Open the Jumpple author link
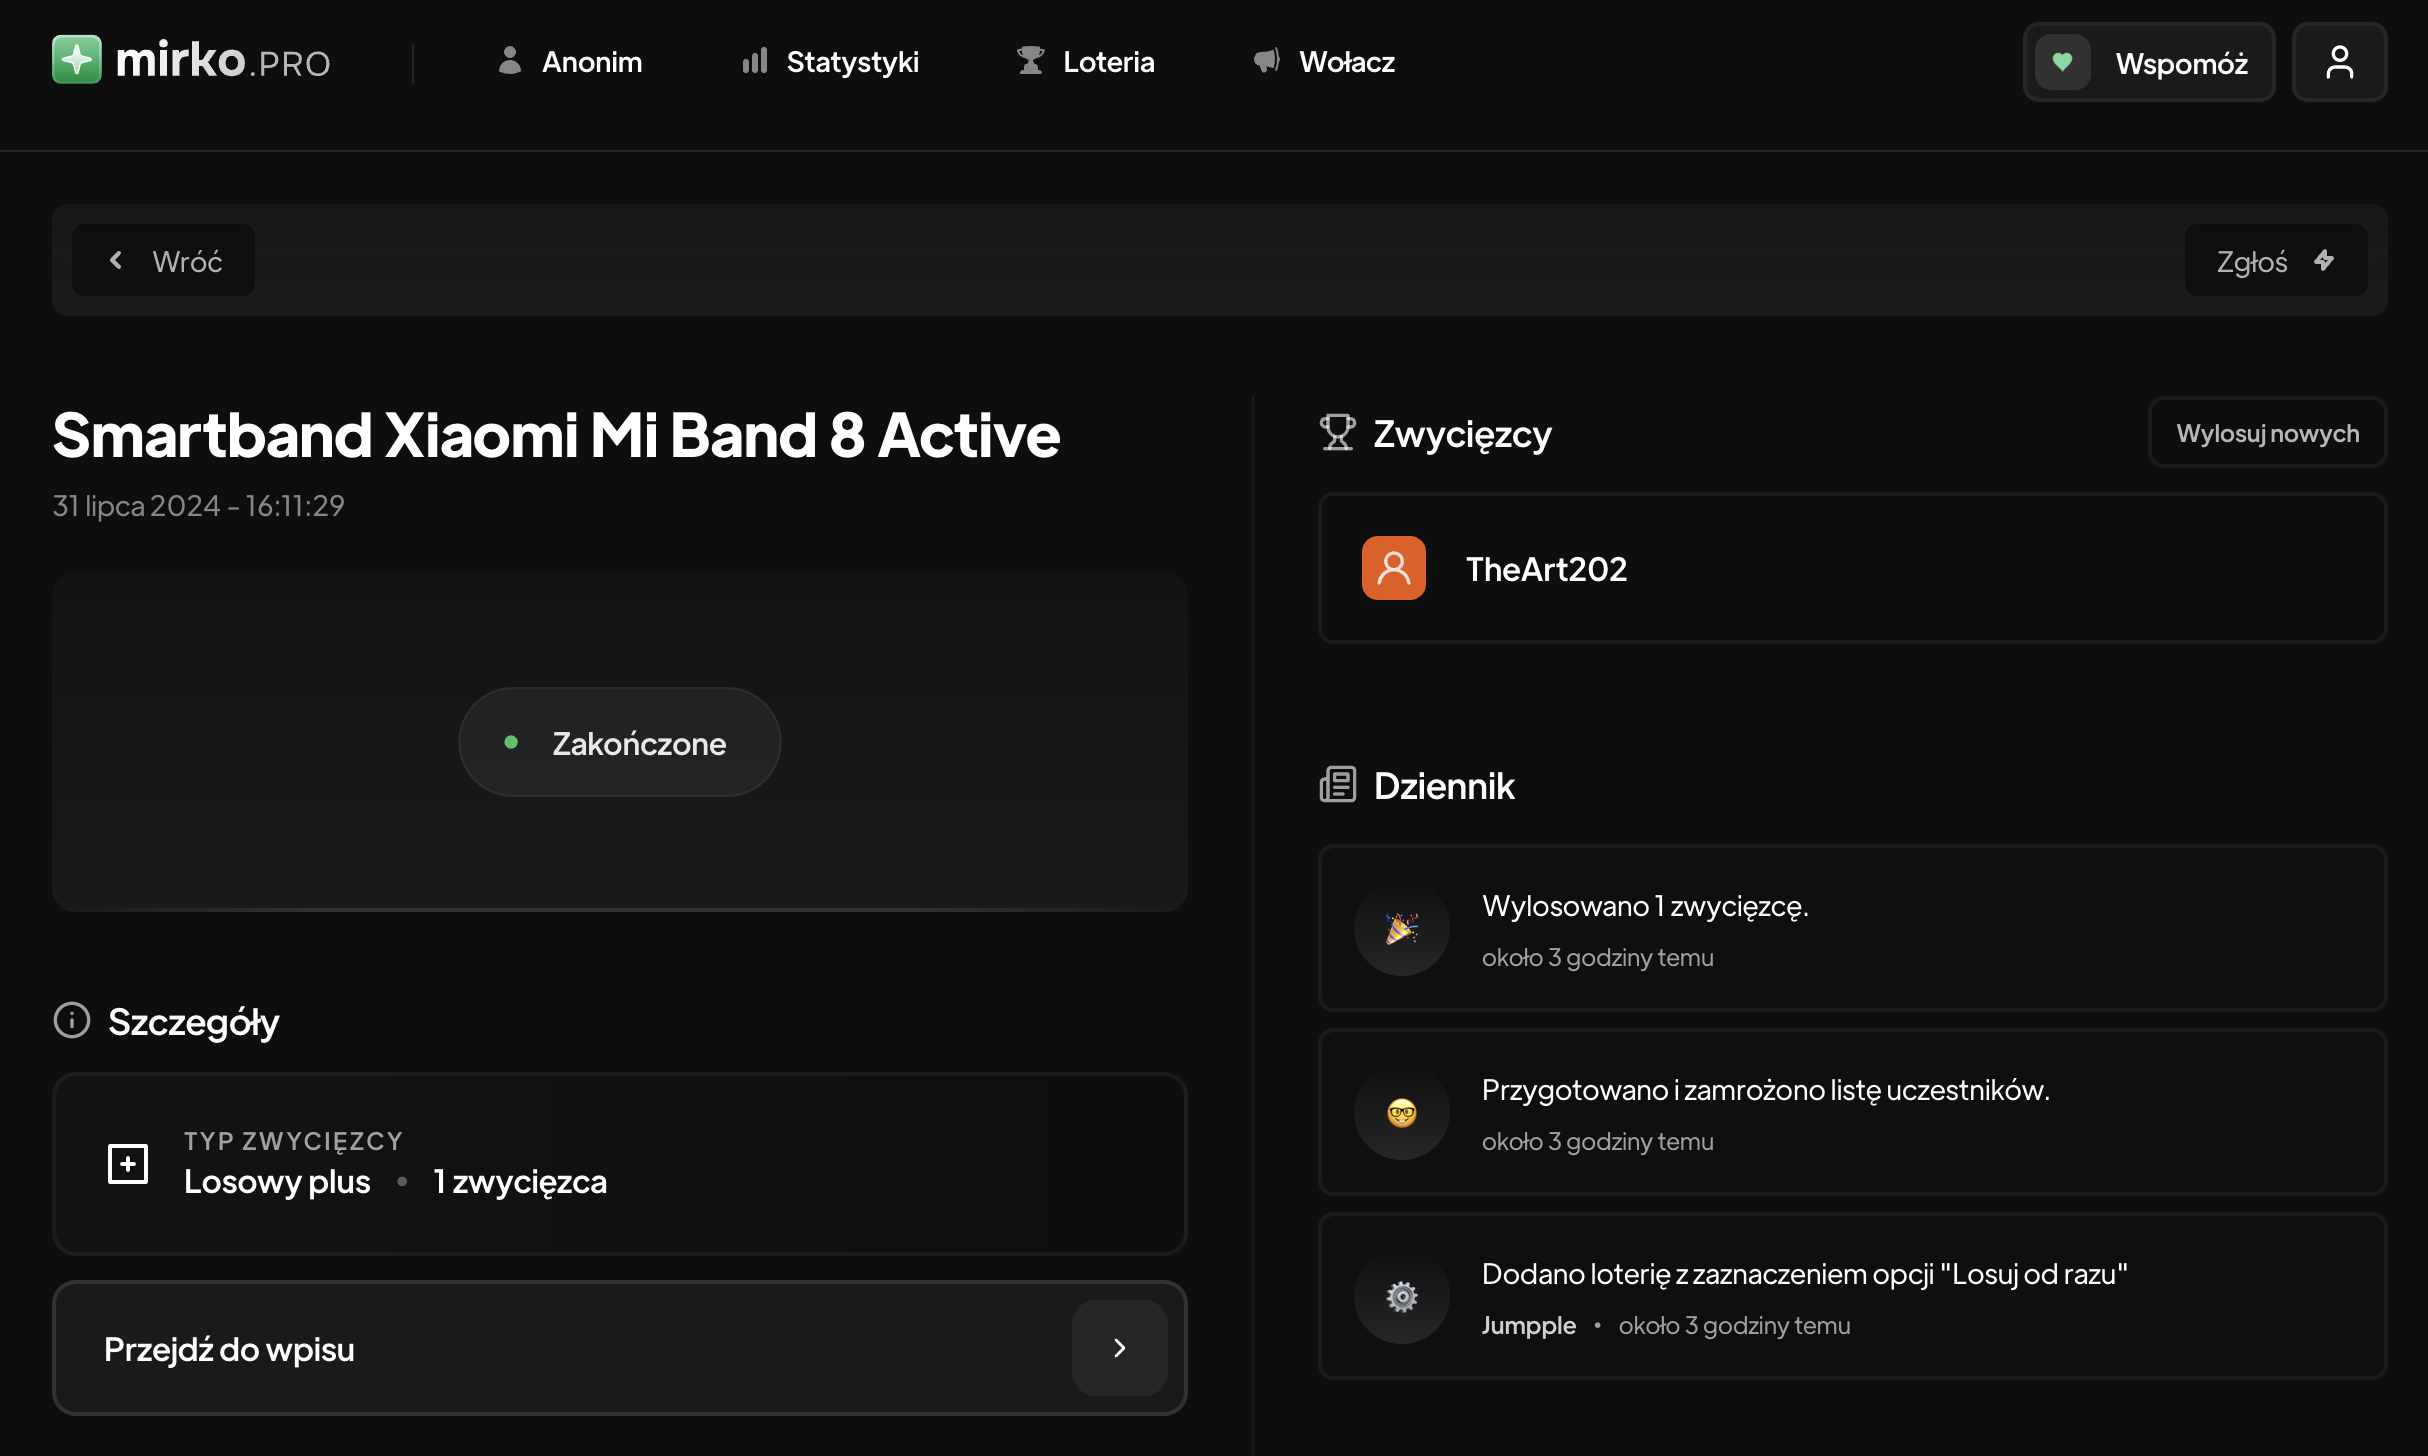 coord(1528,1325)
